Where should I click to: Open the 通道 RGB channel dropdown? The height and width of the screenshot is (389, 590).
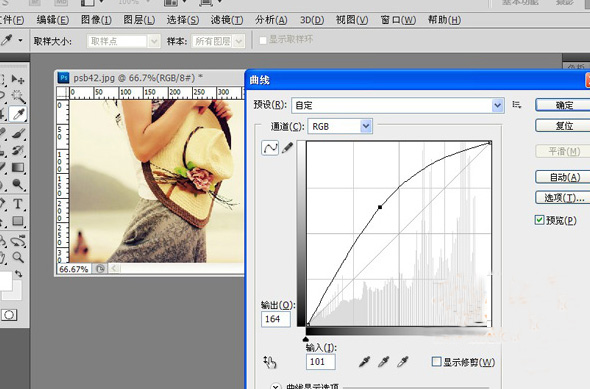click(340, 126)
